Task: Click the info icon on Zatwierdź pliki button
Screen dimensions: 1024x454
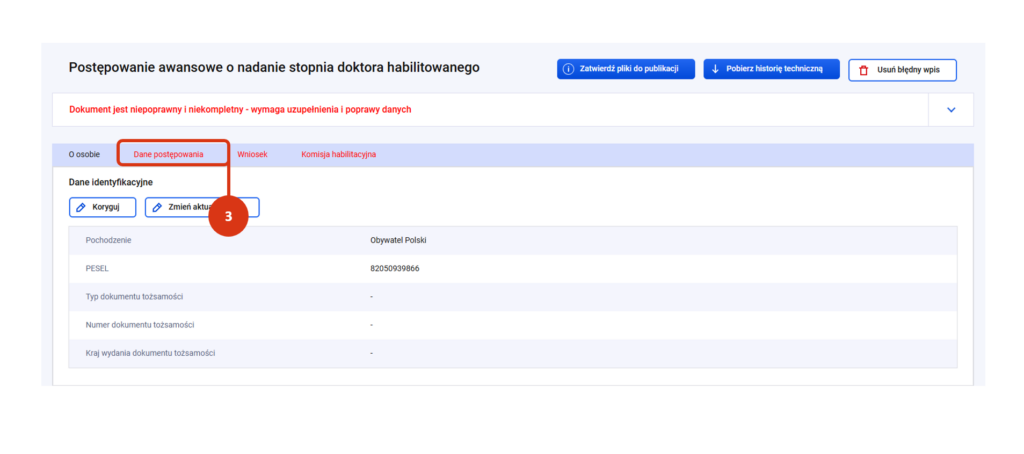Action: pos(568,69)
